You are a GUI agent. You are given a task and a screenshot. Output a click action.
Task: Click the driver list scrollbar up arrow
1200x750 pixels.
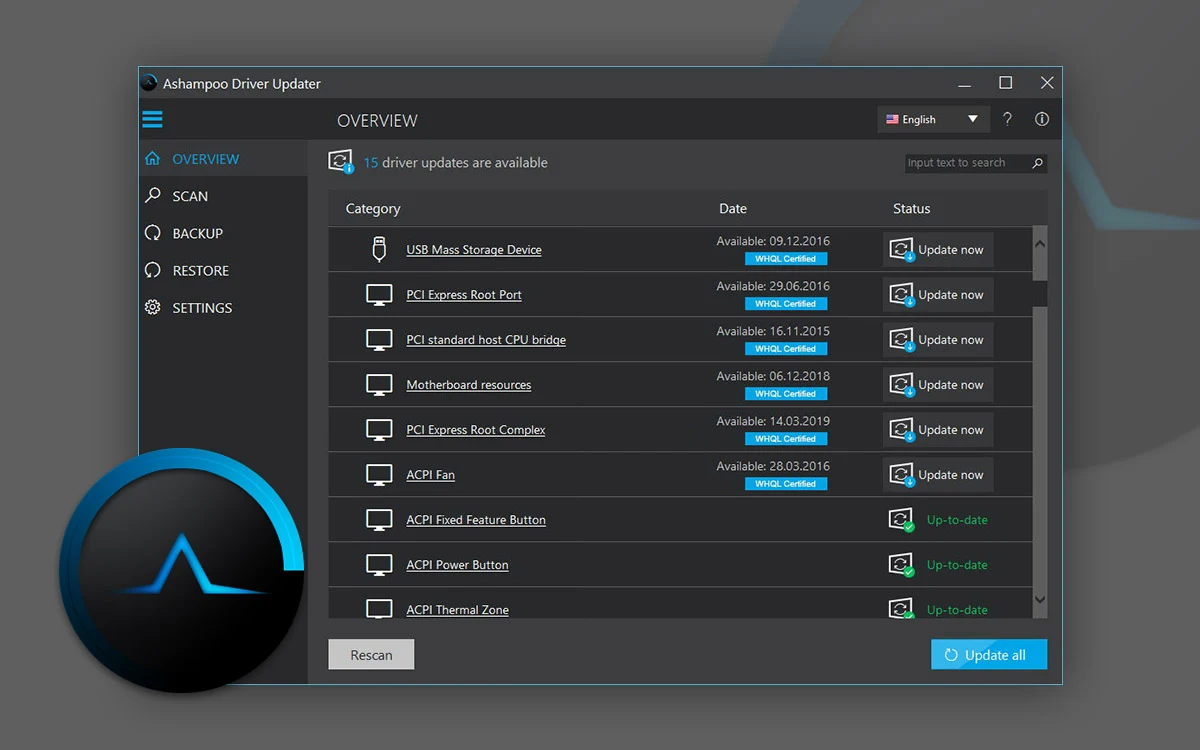click(1040, 243)
